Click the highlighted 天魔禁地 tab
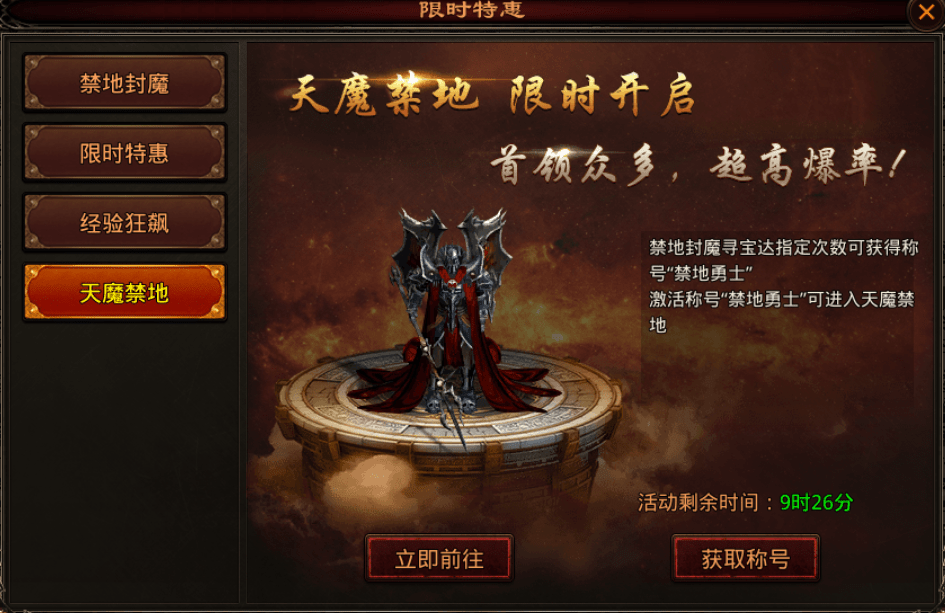The height and width of the screenshot is (613, 945). tap(125, 293)
